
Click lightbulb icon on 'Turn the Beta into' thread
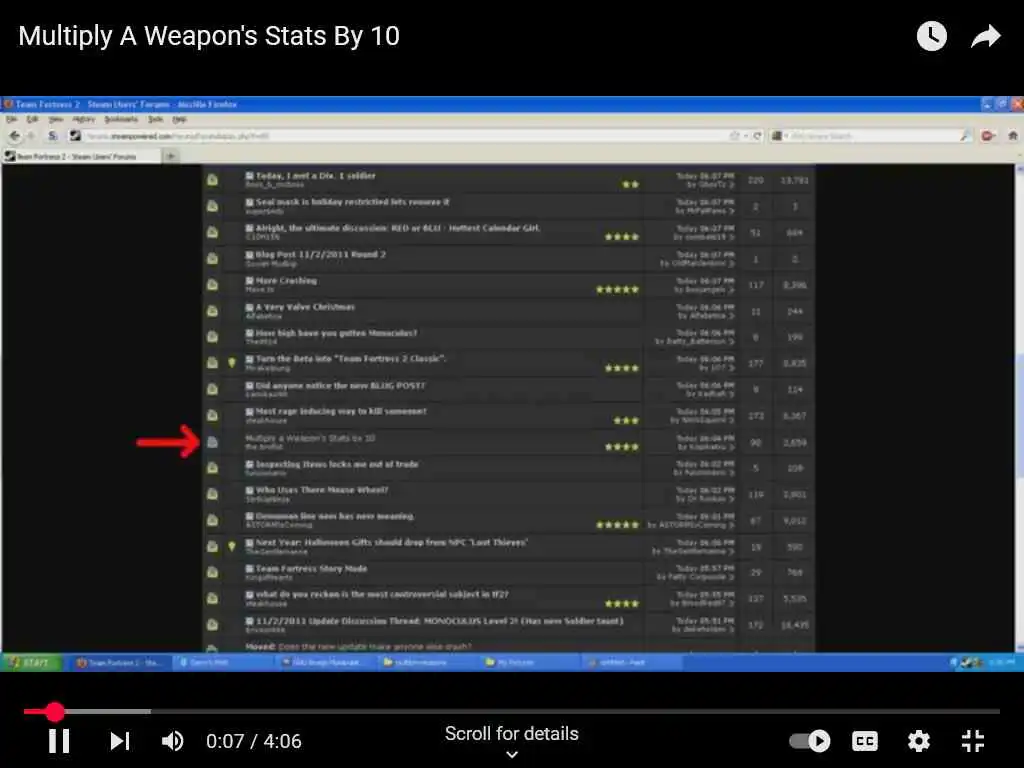(x=231, y=362)
